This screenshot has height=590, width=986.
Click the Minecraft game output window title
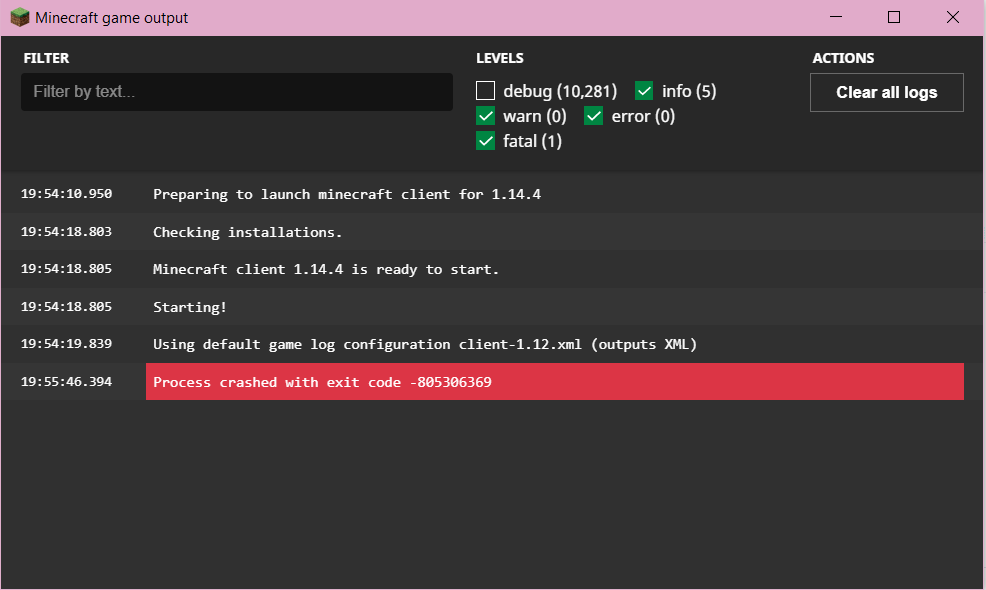pos(111,18)
